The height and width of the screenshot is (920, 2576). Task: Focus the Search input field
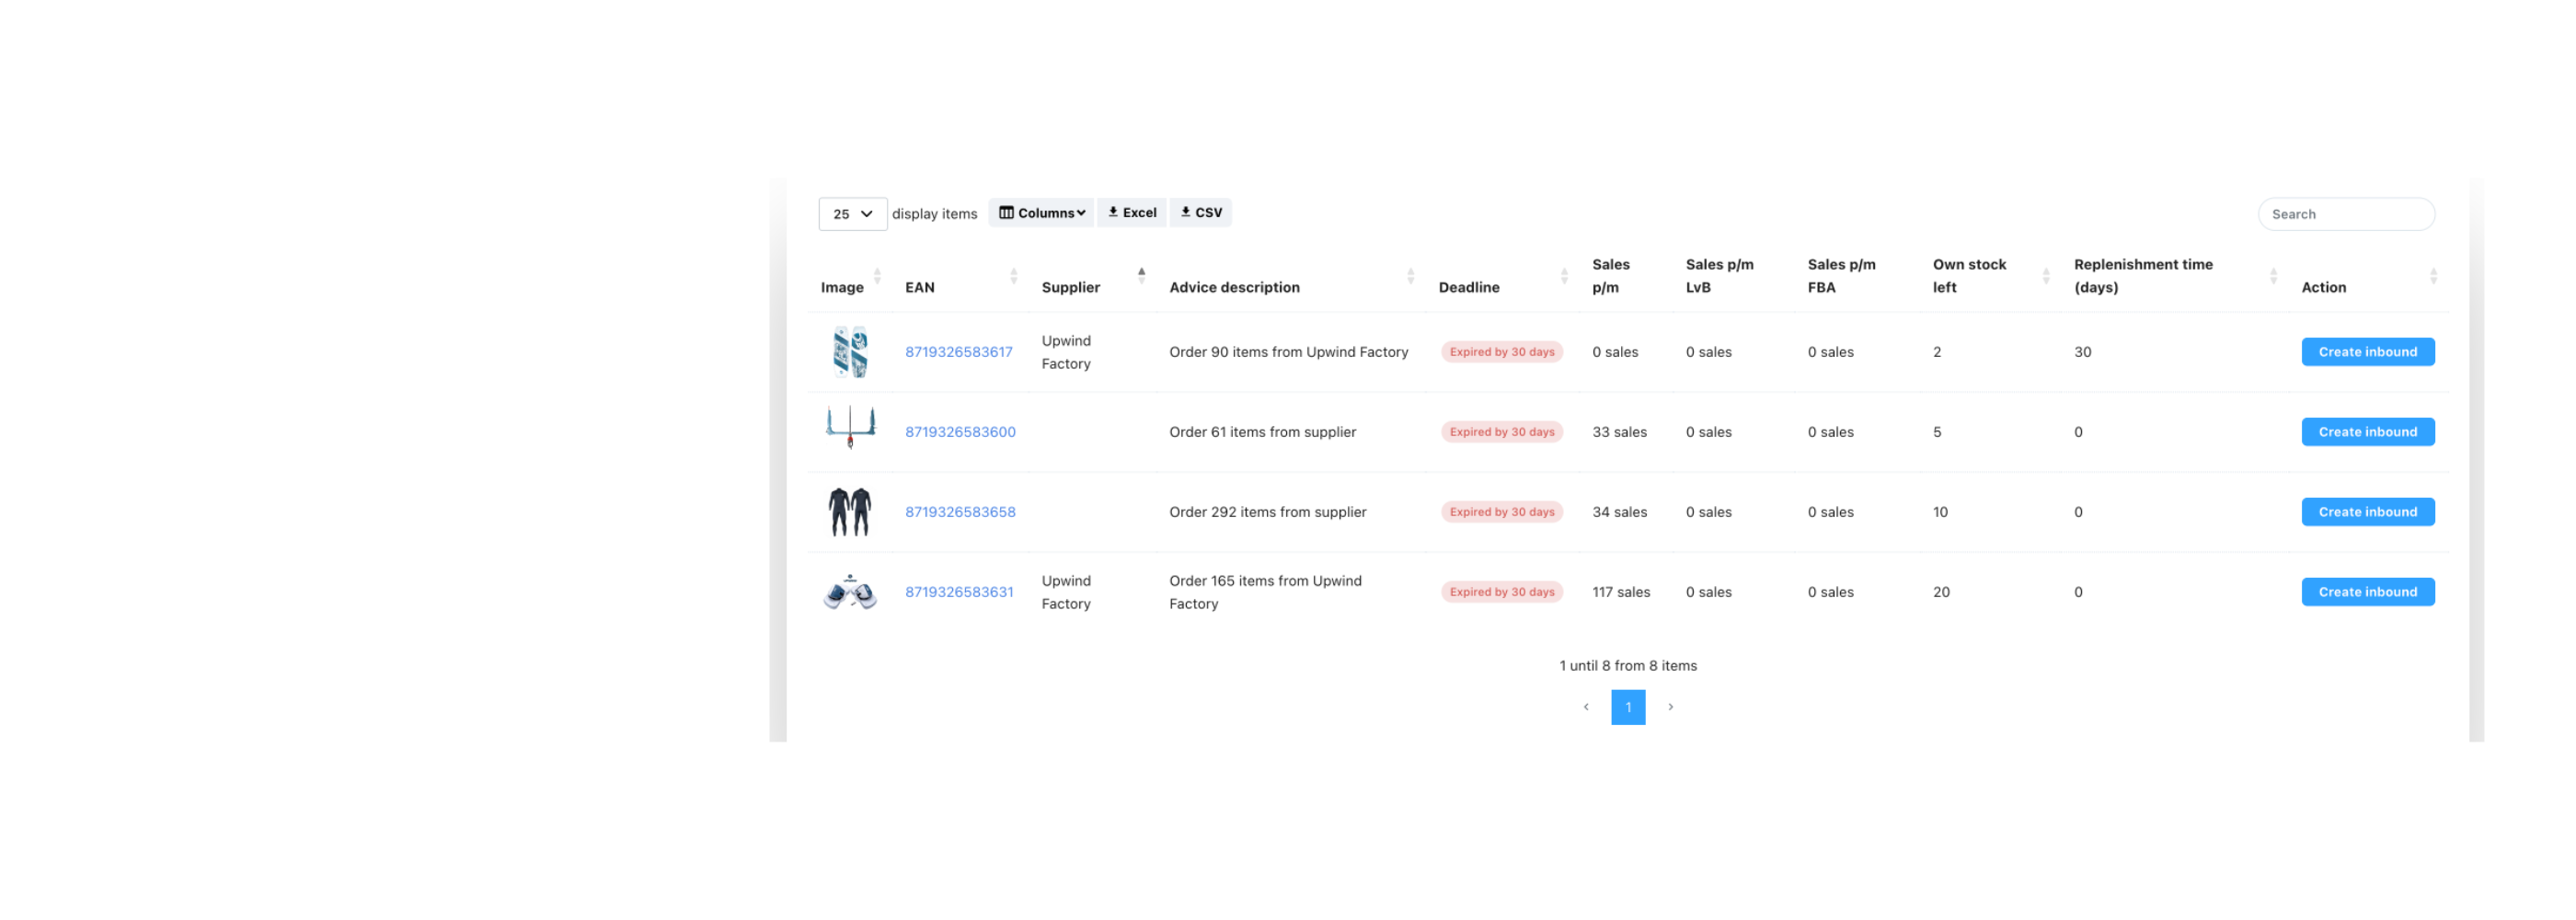coord(2345,214)
